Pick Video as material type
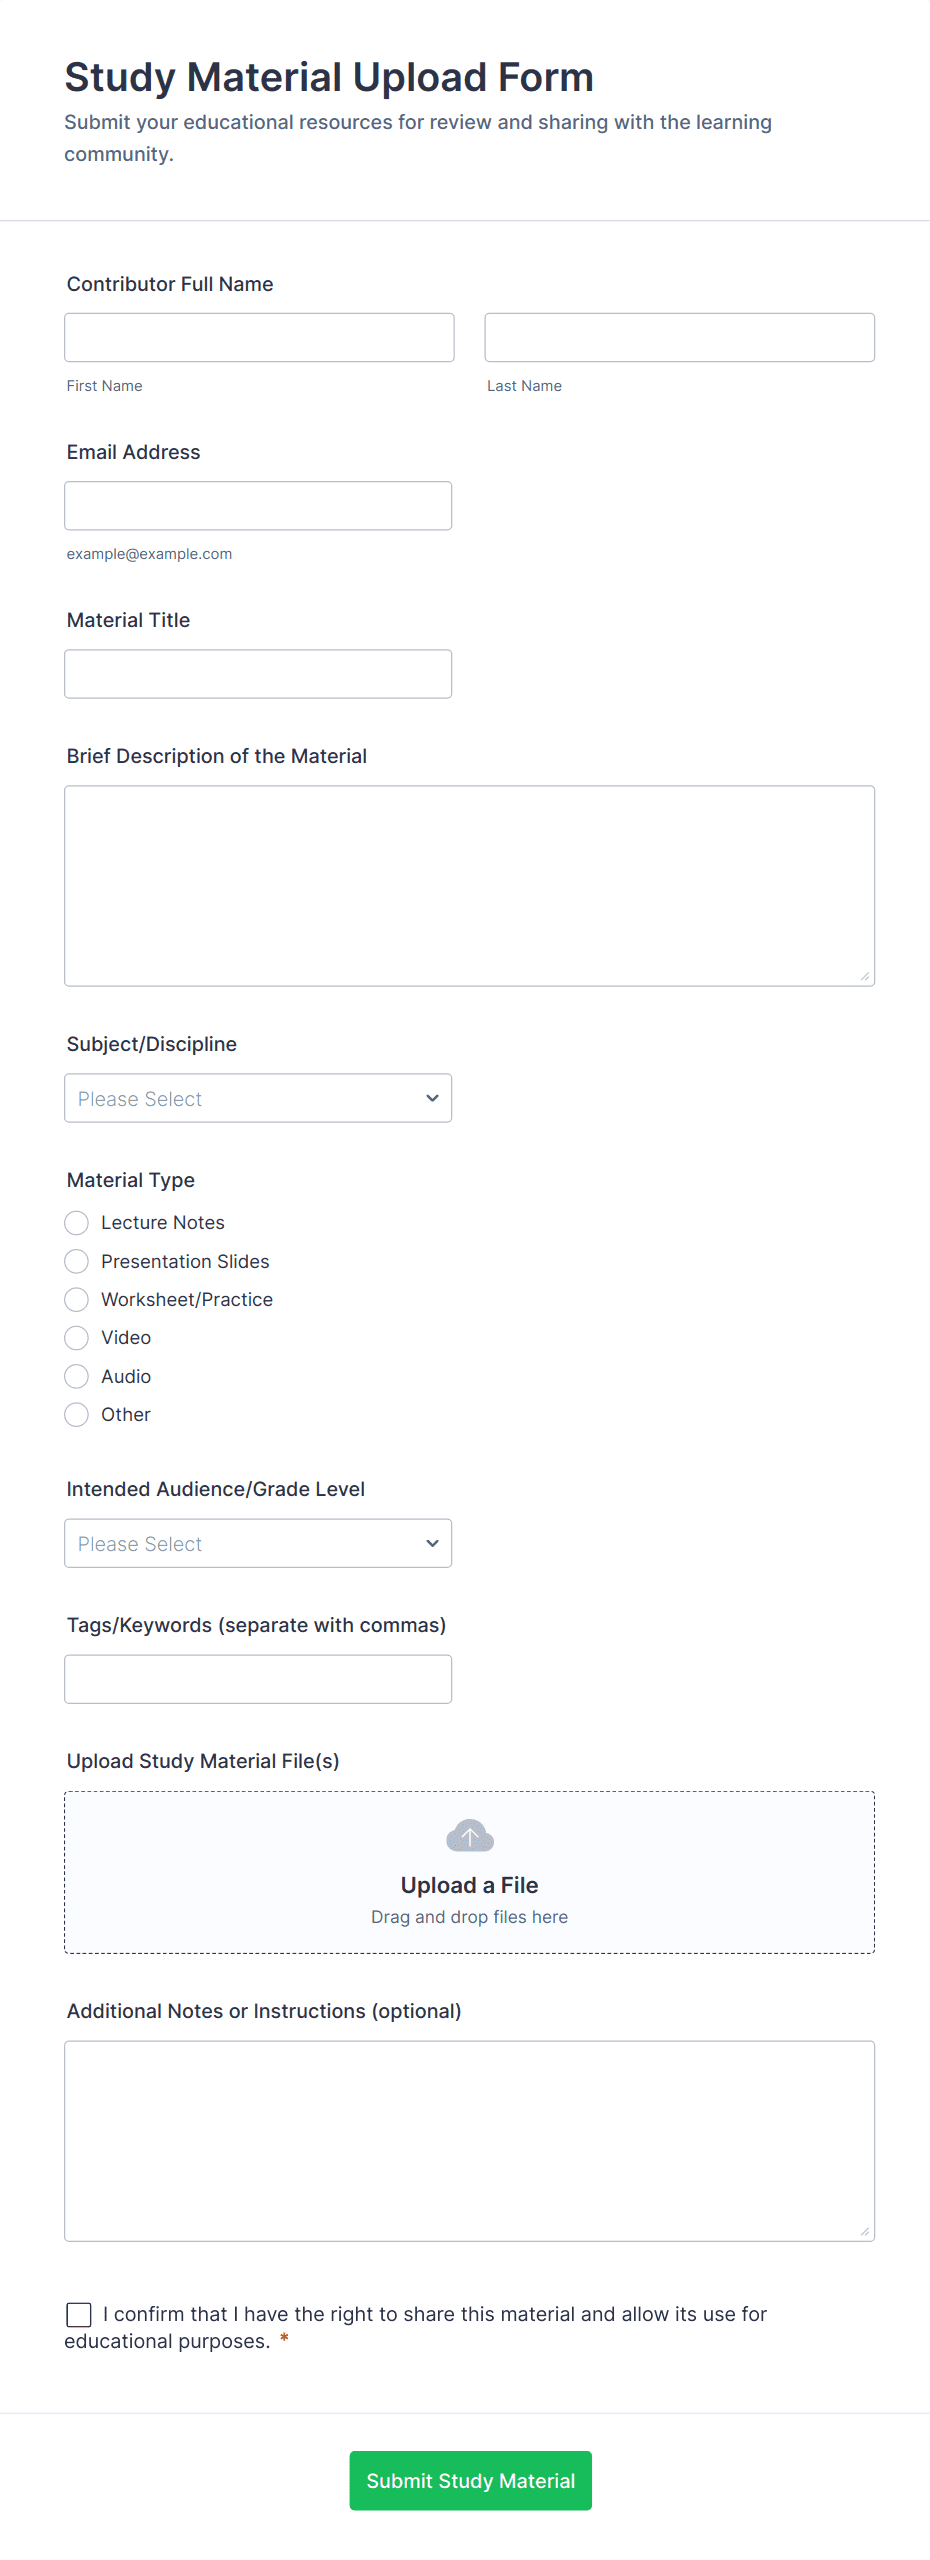The width and height of the screenshot is (930, 2560). click(x=77, y=1338)
